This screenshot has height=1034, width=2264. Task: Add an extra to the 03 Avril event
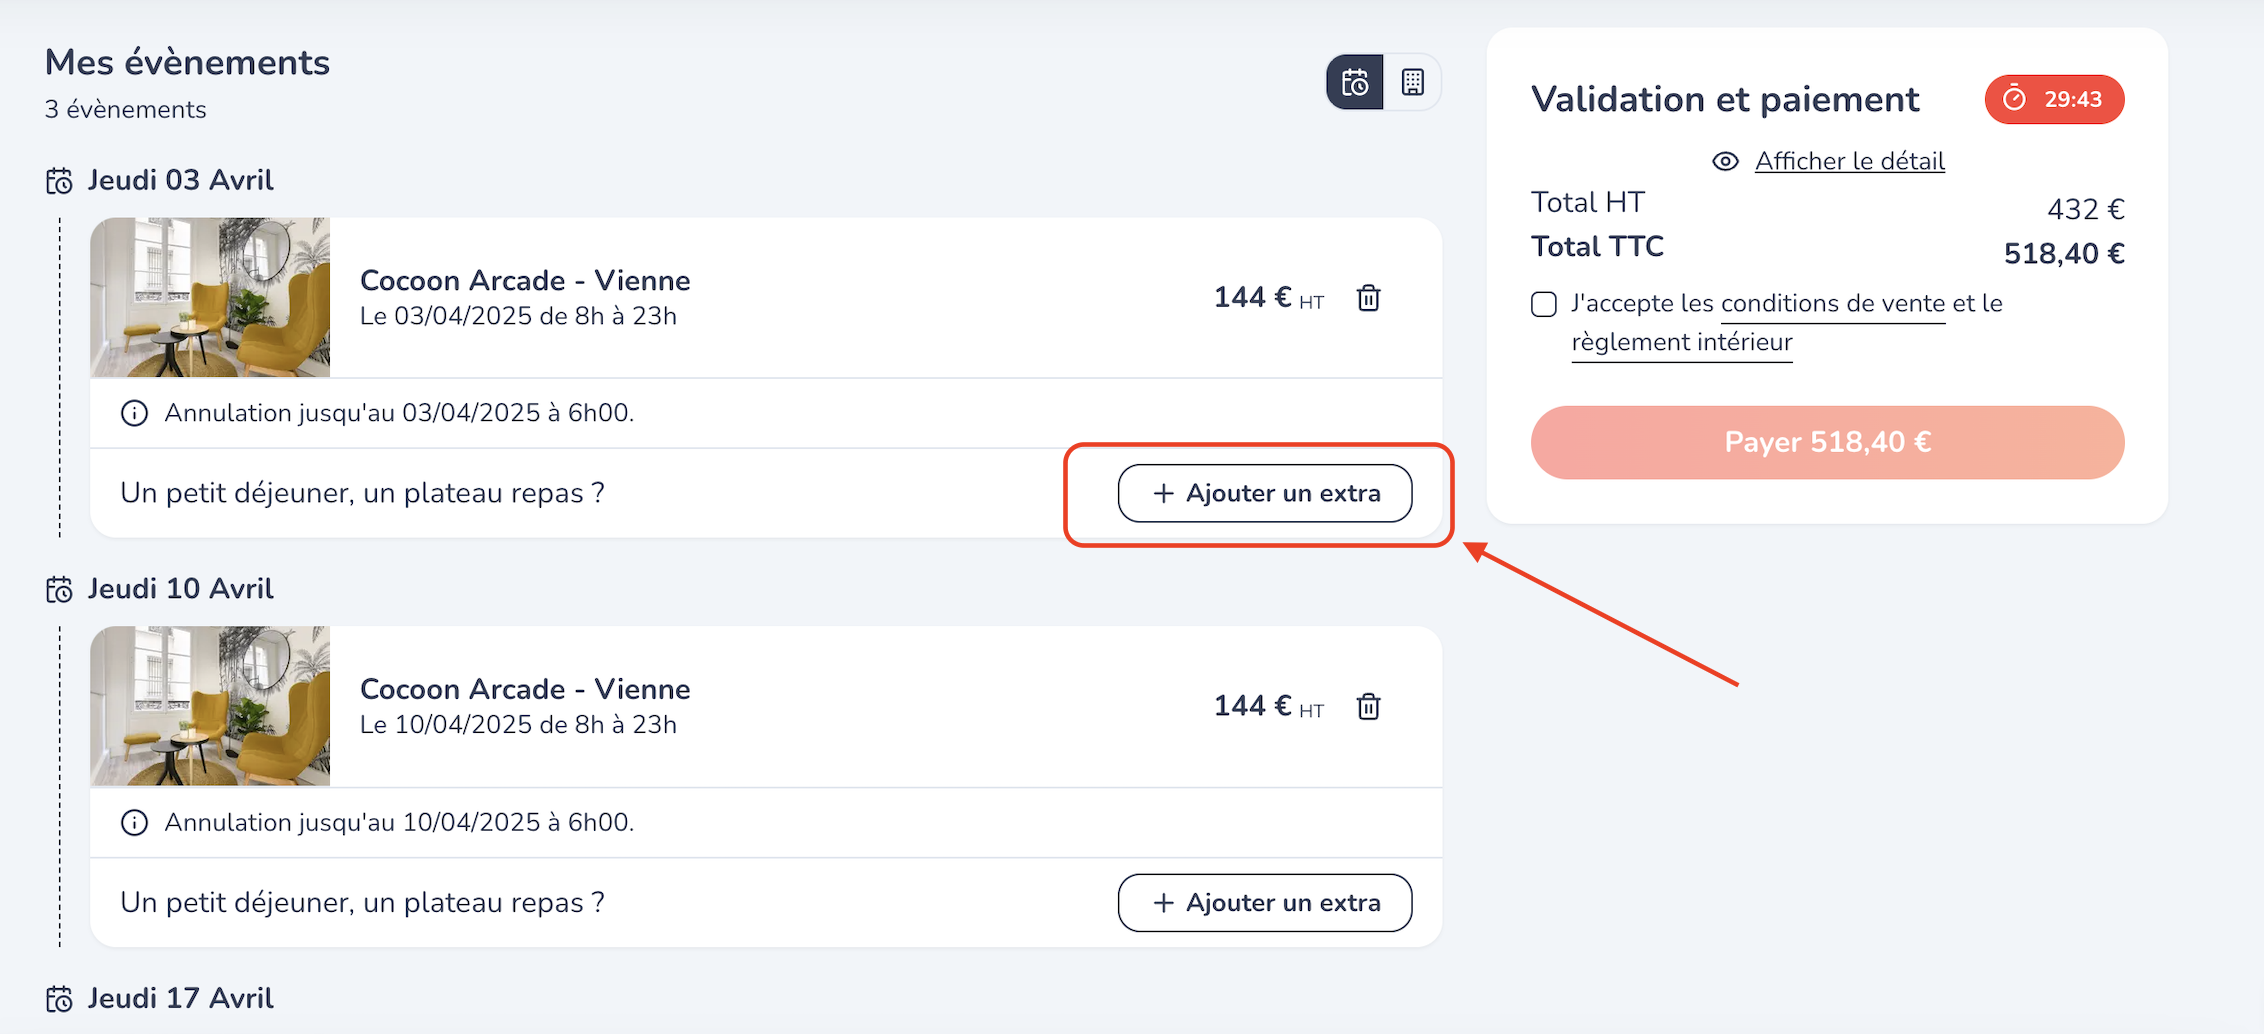pos(1264,493)
